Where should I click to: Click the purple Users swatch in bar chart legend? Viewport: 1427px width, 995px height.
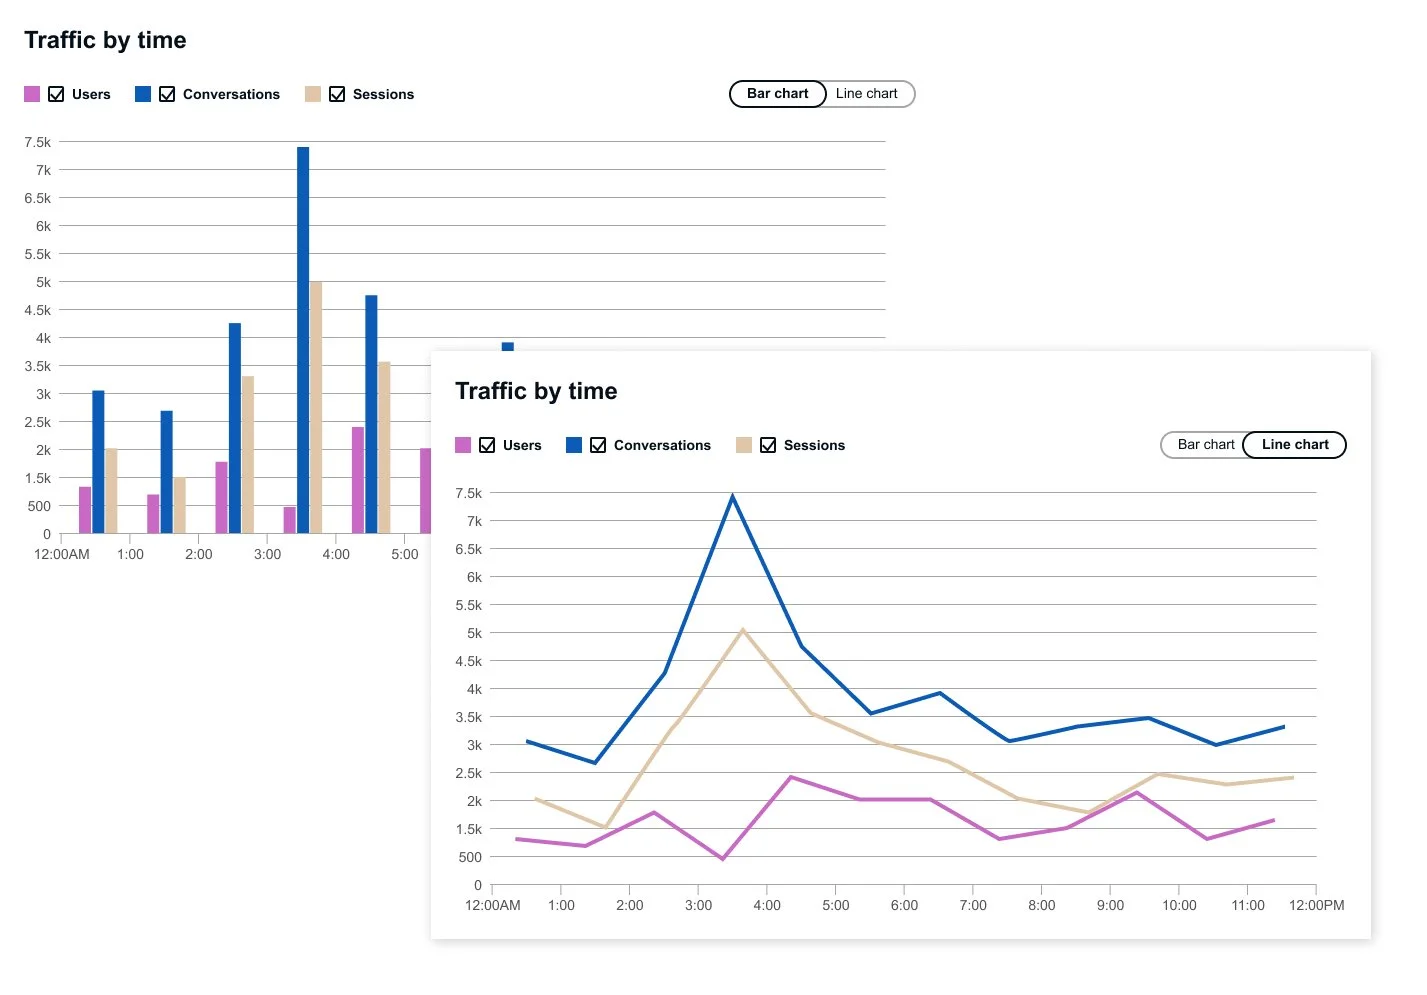32,94
